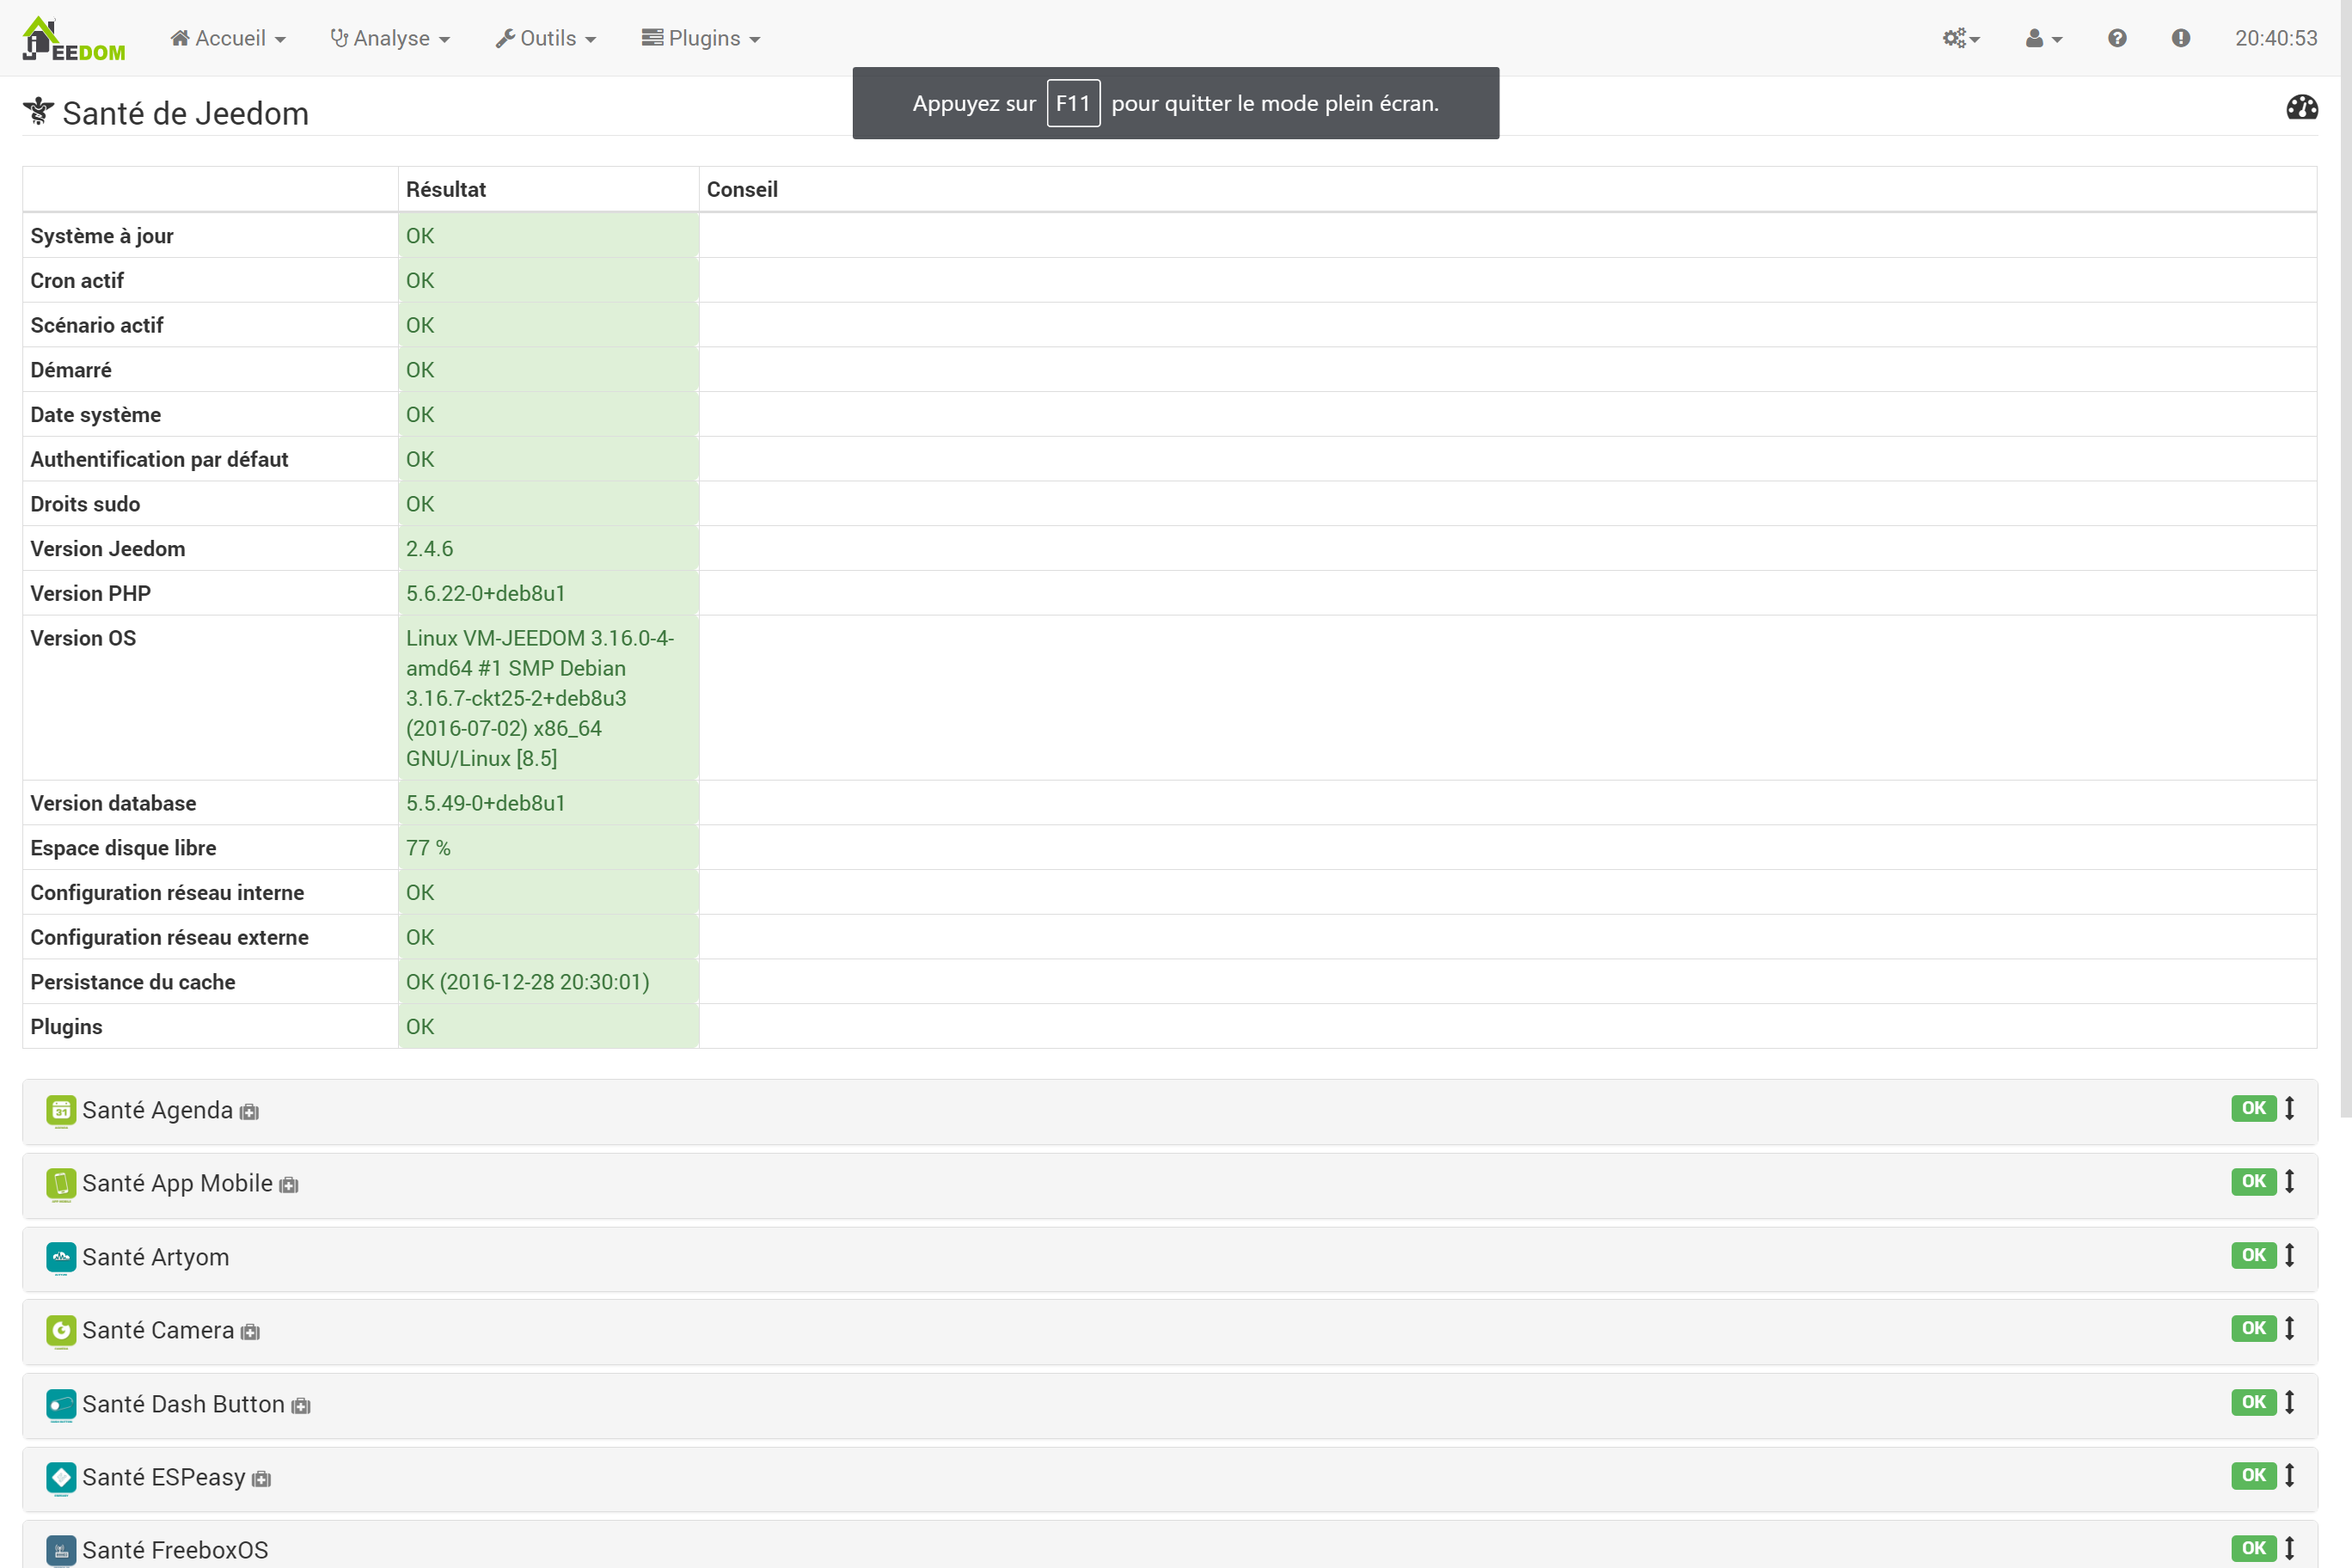Expand the Santé Dash Button panel arrow
The height and width of the screenshot is (1568, 2352).
[2290, 1402]
